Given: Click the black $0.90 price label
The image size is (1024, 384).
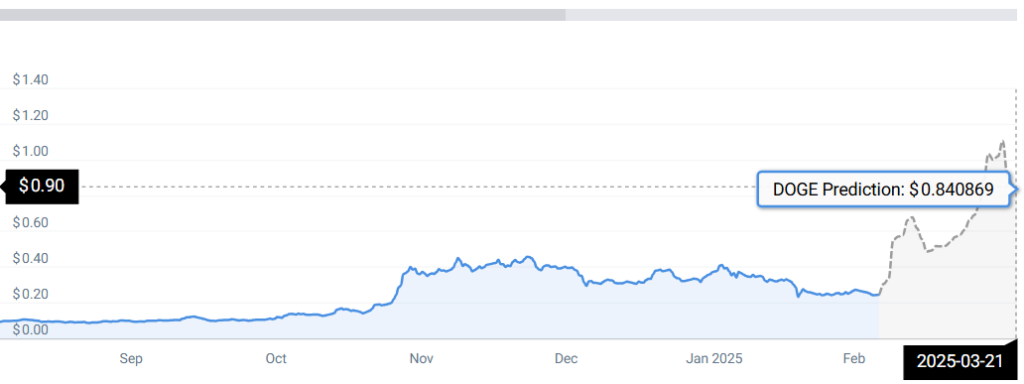Looking at the screenshot, I should click(42, 186).
